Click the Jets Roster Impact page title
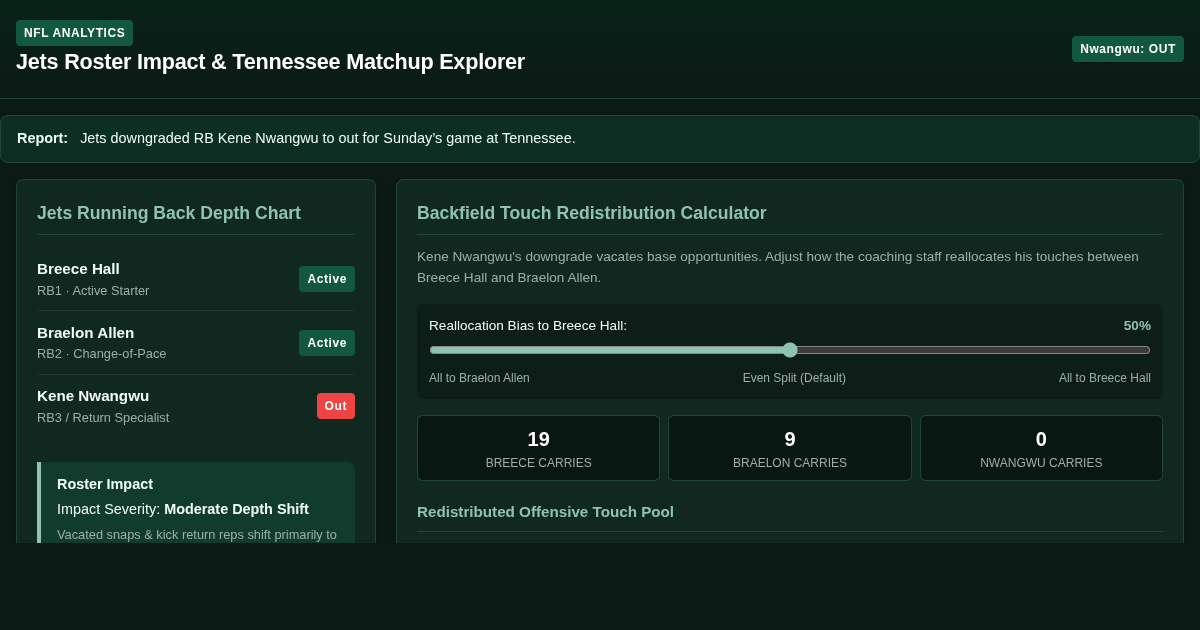Image resolution: width=1200 pixels, height=630 pixels. 270,62
